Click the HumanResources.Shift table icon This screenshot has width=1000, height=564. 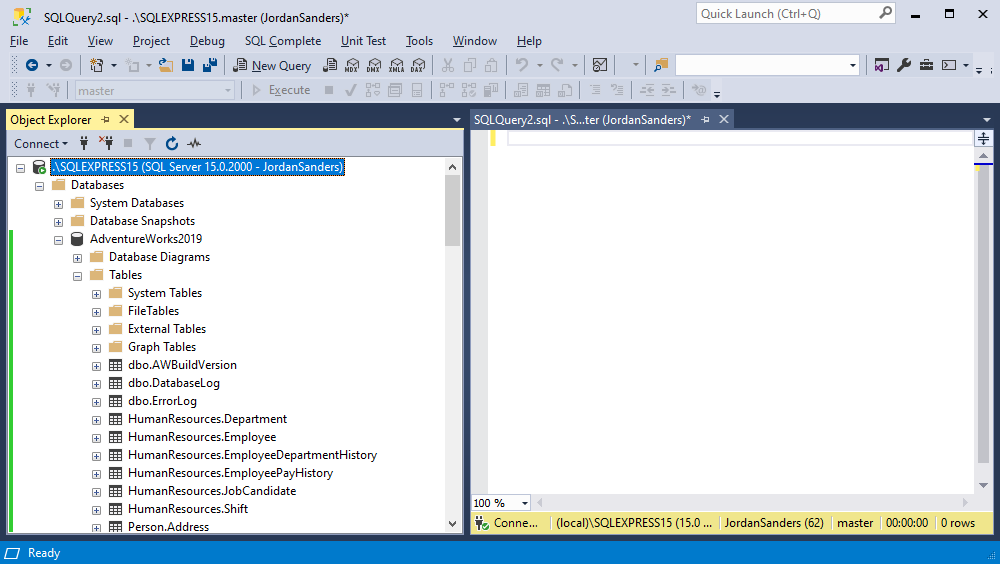pyautogui.click(x=115, y=509)
